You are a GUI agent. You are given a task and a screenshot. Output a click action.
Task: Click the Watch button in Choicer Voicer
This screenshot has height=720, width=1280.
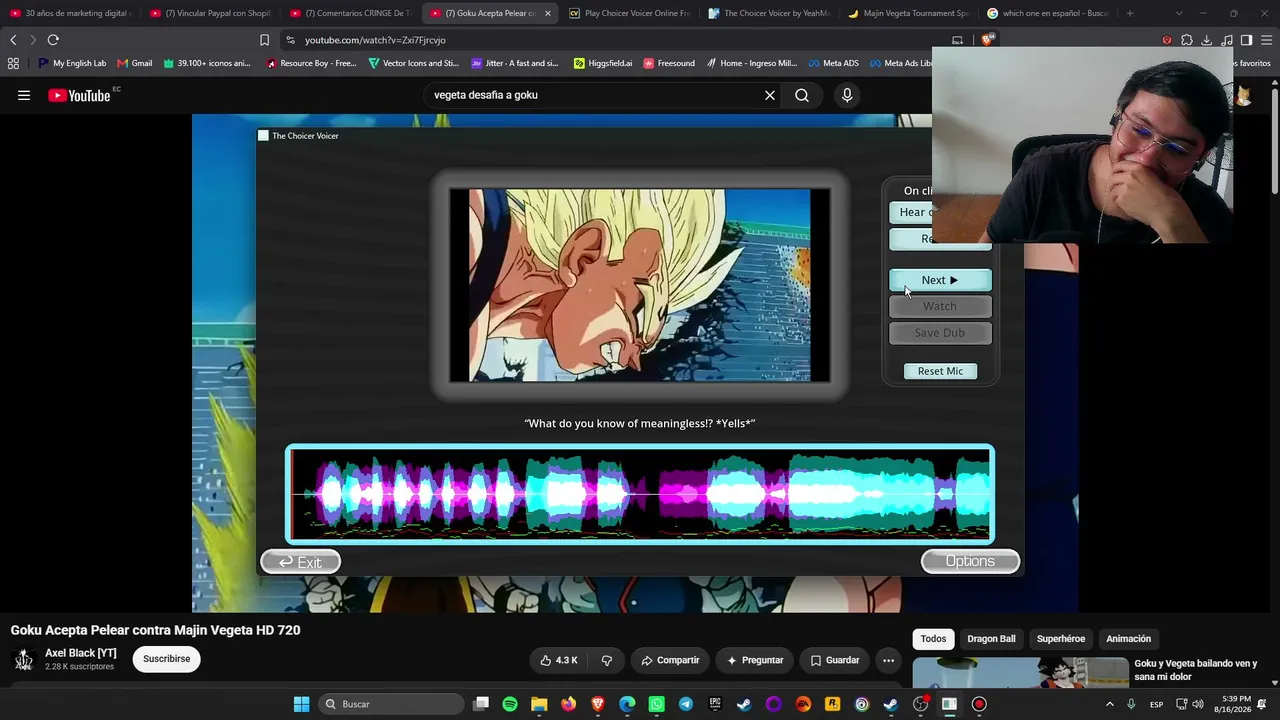(940, 306)
